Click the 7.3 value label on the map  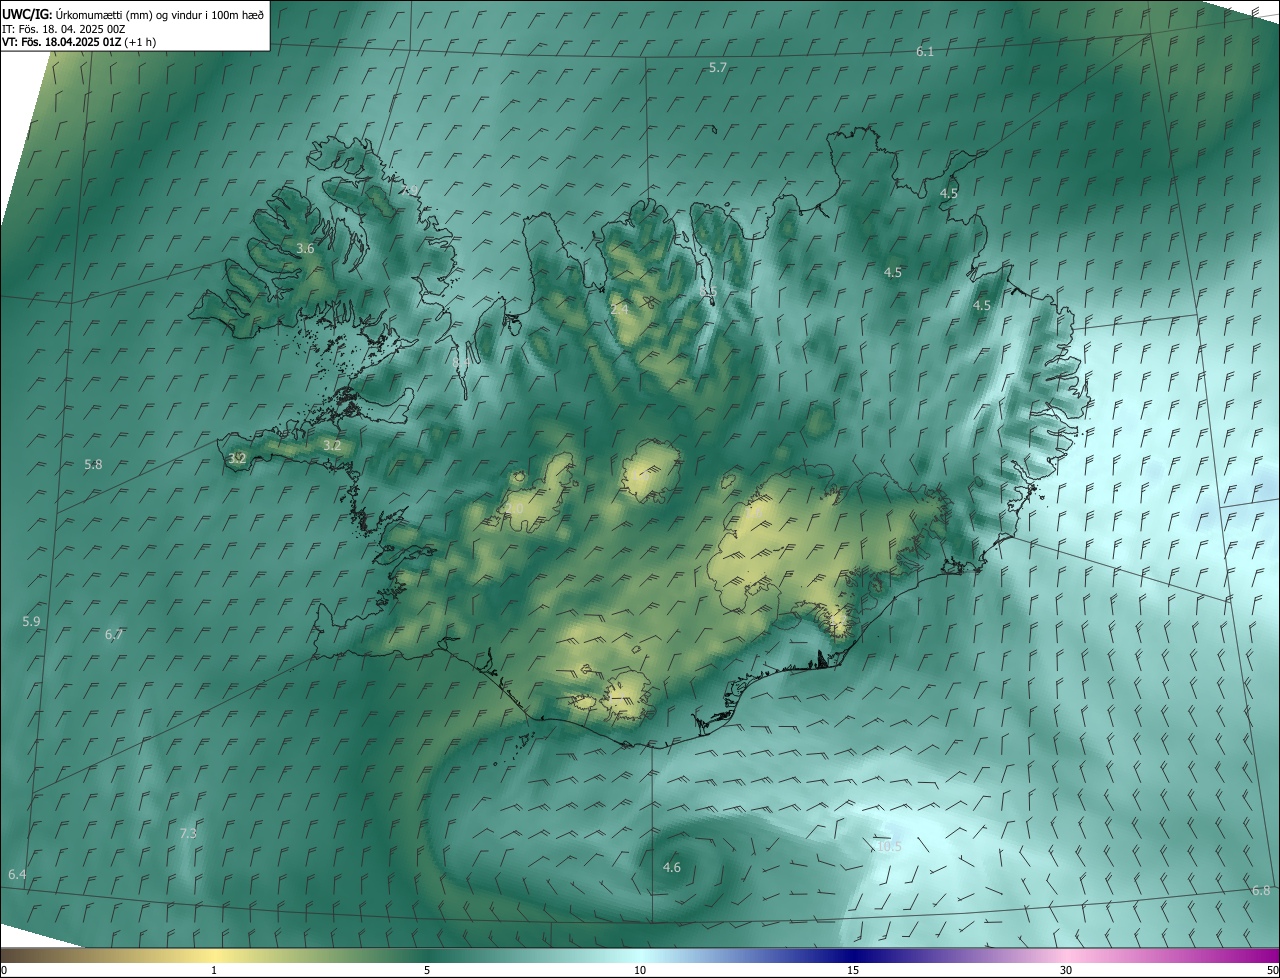(188, 833)
